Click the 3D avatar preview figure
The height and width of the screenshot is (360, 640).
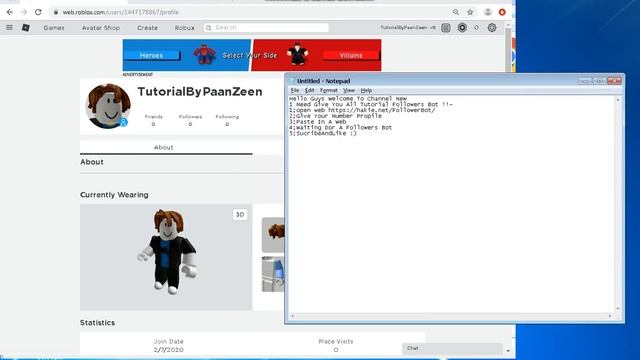(168, 252)
